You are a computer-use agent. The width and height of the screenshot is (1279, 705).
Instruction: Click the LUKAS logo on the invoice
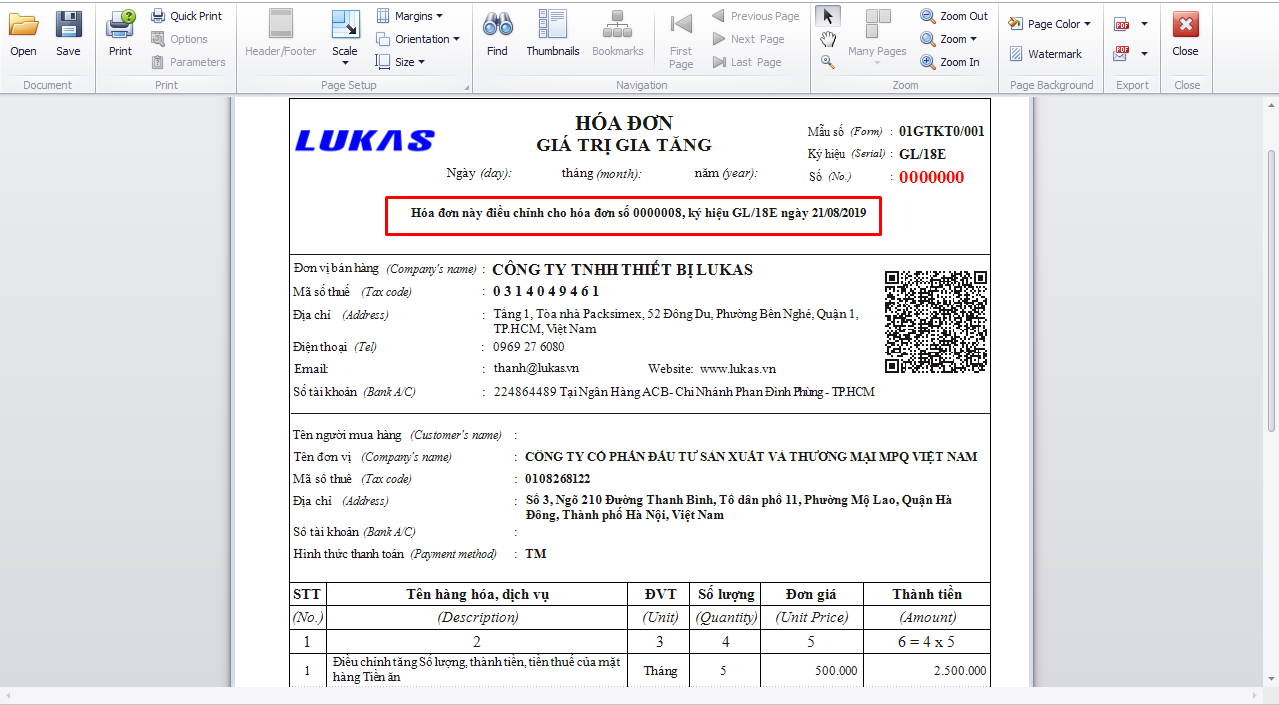365,141
